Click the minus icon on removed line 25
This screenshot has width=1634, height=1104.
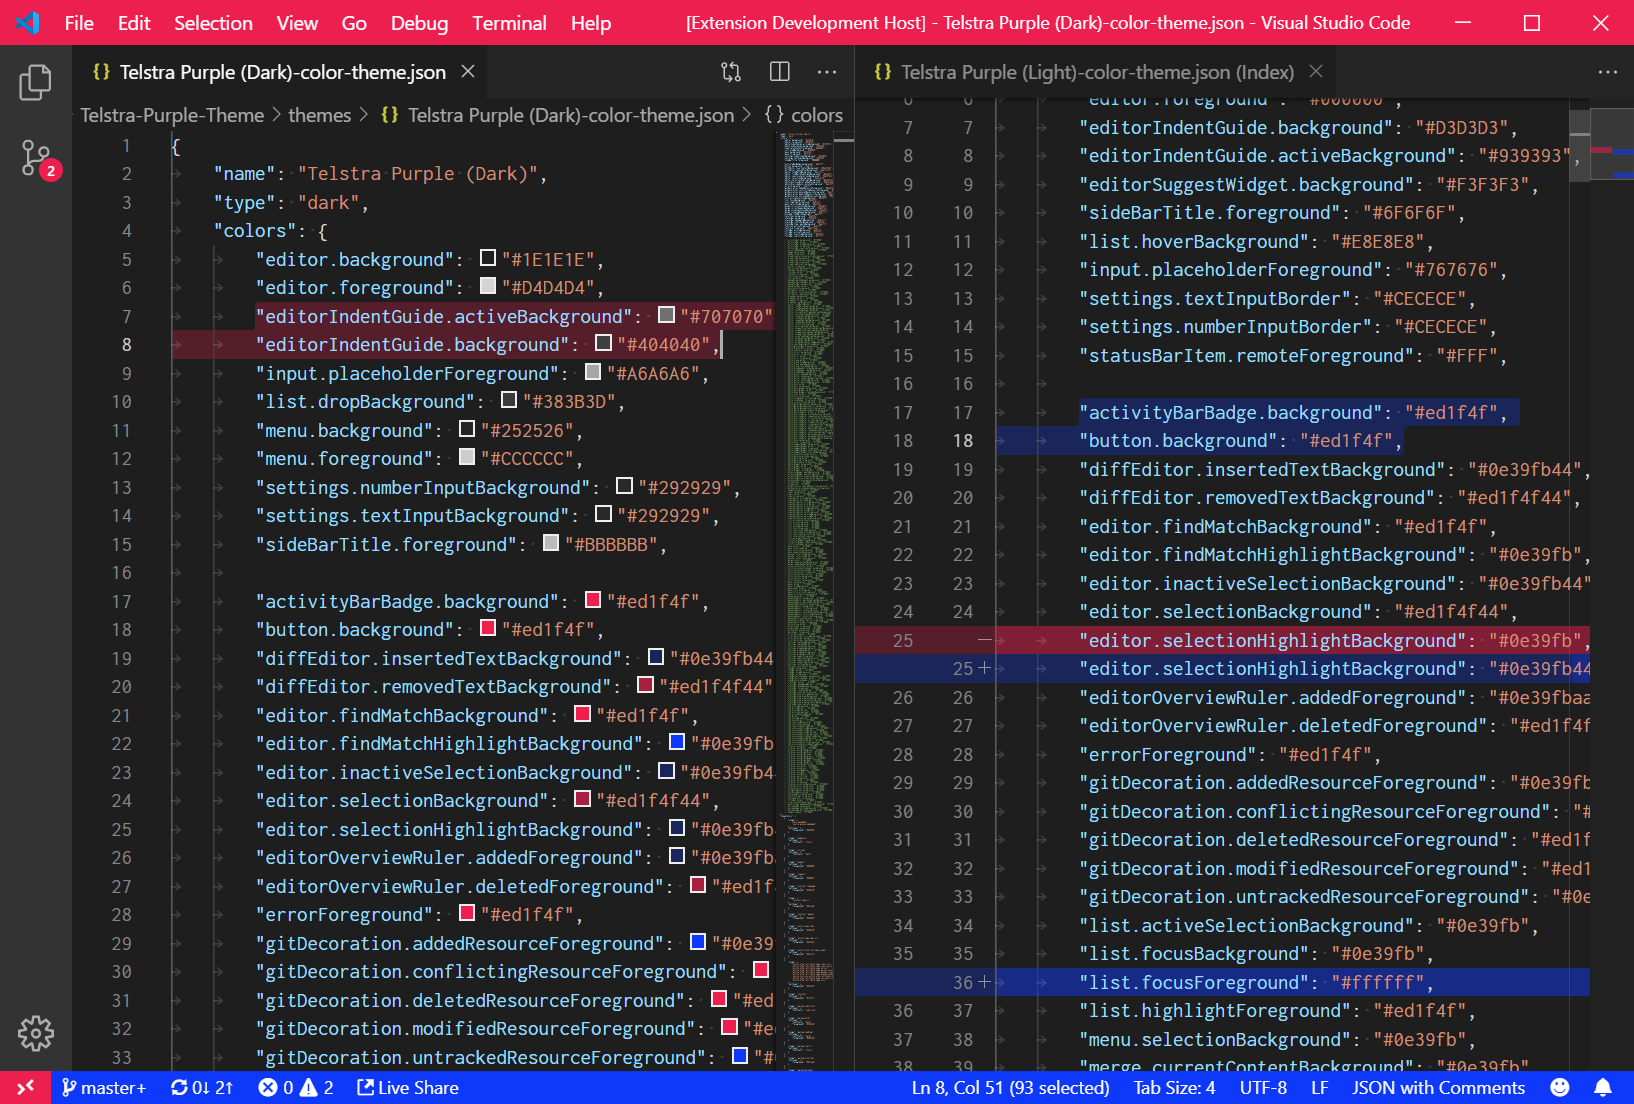tap(985, 640)
